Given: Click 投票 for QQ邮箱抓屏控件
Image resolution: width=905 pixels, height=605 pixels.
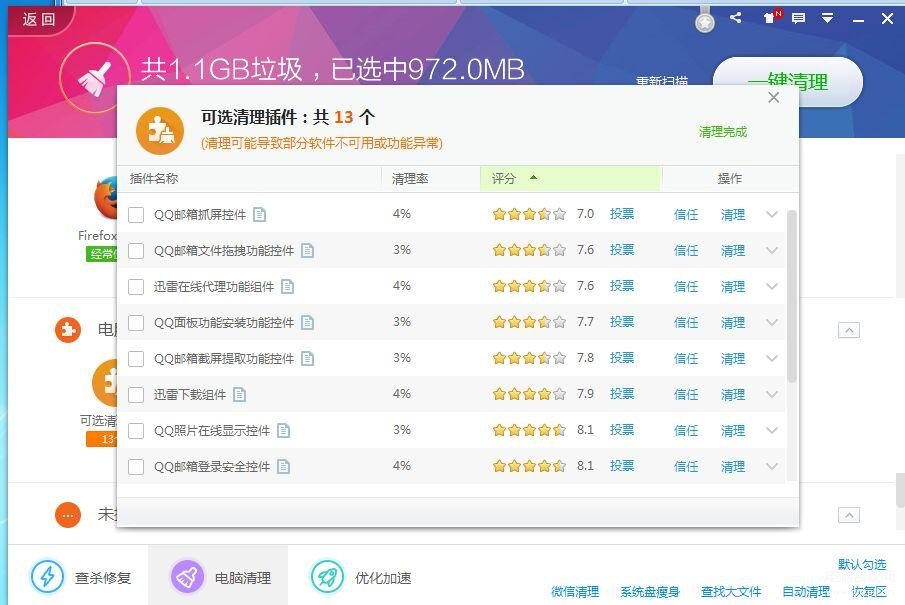Looking at the screenshot, I should click(622, 214).
